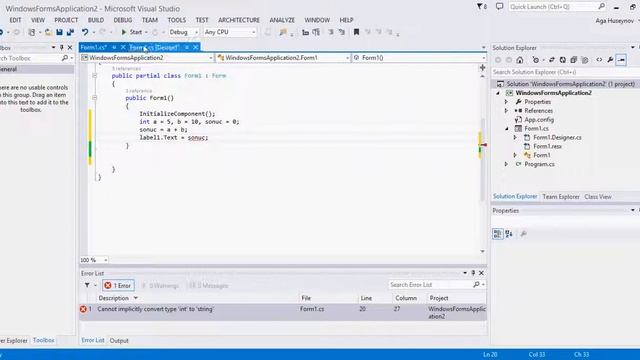Collapse the Form1 class outlining region

pos(94,76)
